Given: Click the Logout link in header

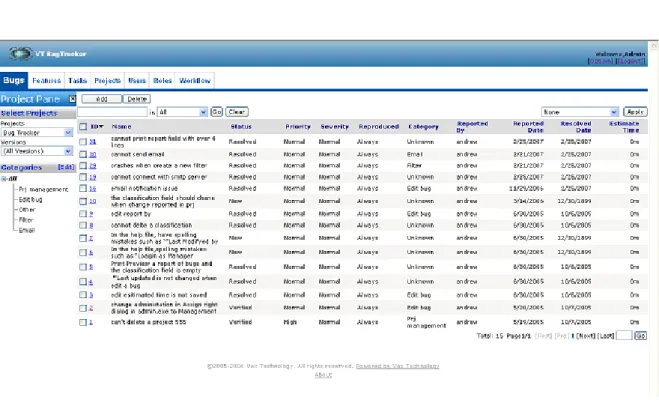Looking at the screenshot, I should coord(630,61).
